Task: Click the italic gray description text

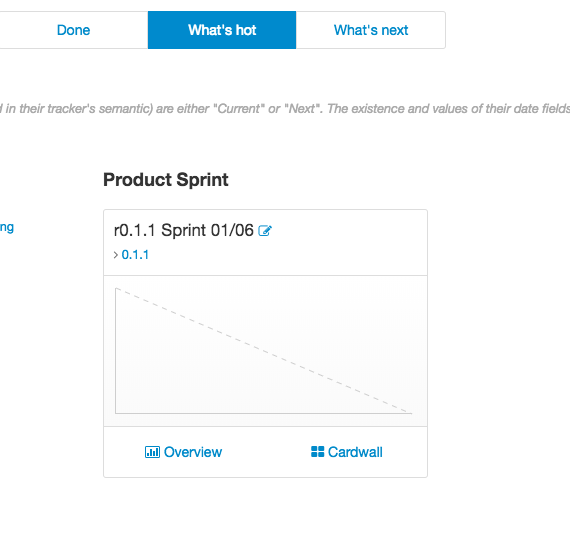Action: pos(285,108)
